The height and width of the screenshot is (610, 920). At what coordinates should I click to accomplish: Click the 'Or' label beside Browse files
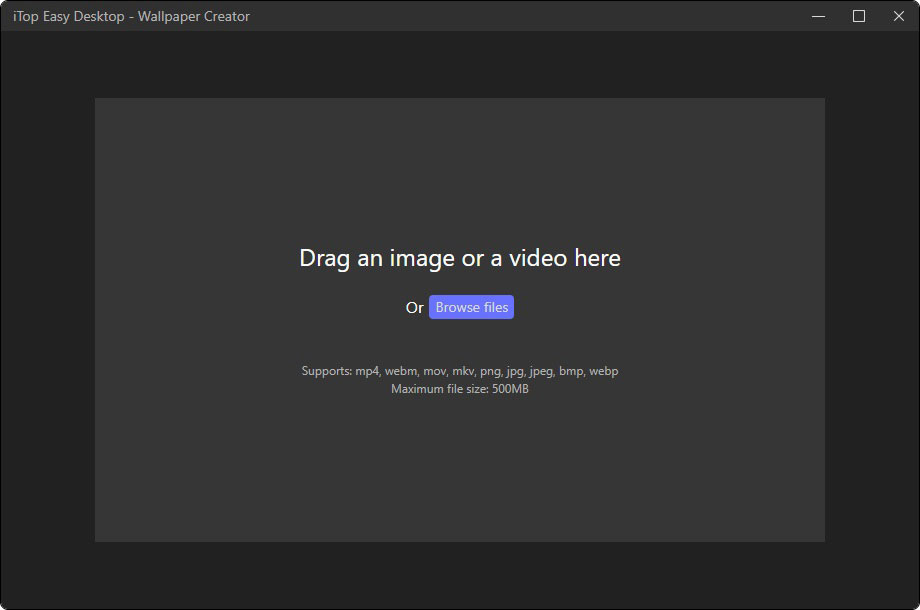coord(414,308)
